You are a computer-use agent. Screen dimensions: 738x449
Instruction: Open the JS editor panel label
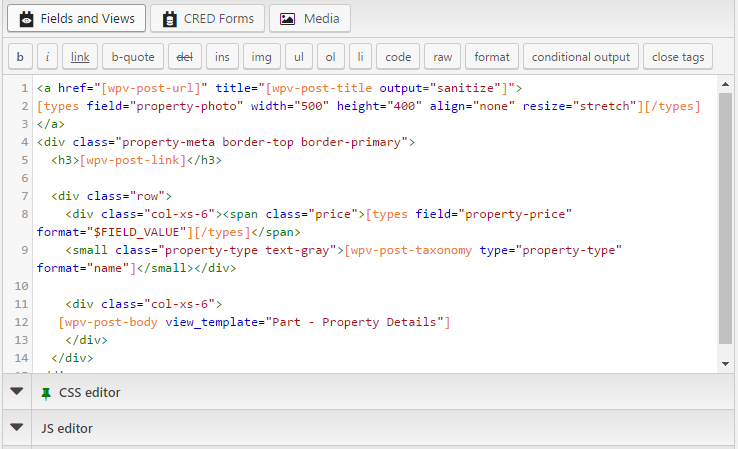[x=67, y=428]
